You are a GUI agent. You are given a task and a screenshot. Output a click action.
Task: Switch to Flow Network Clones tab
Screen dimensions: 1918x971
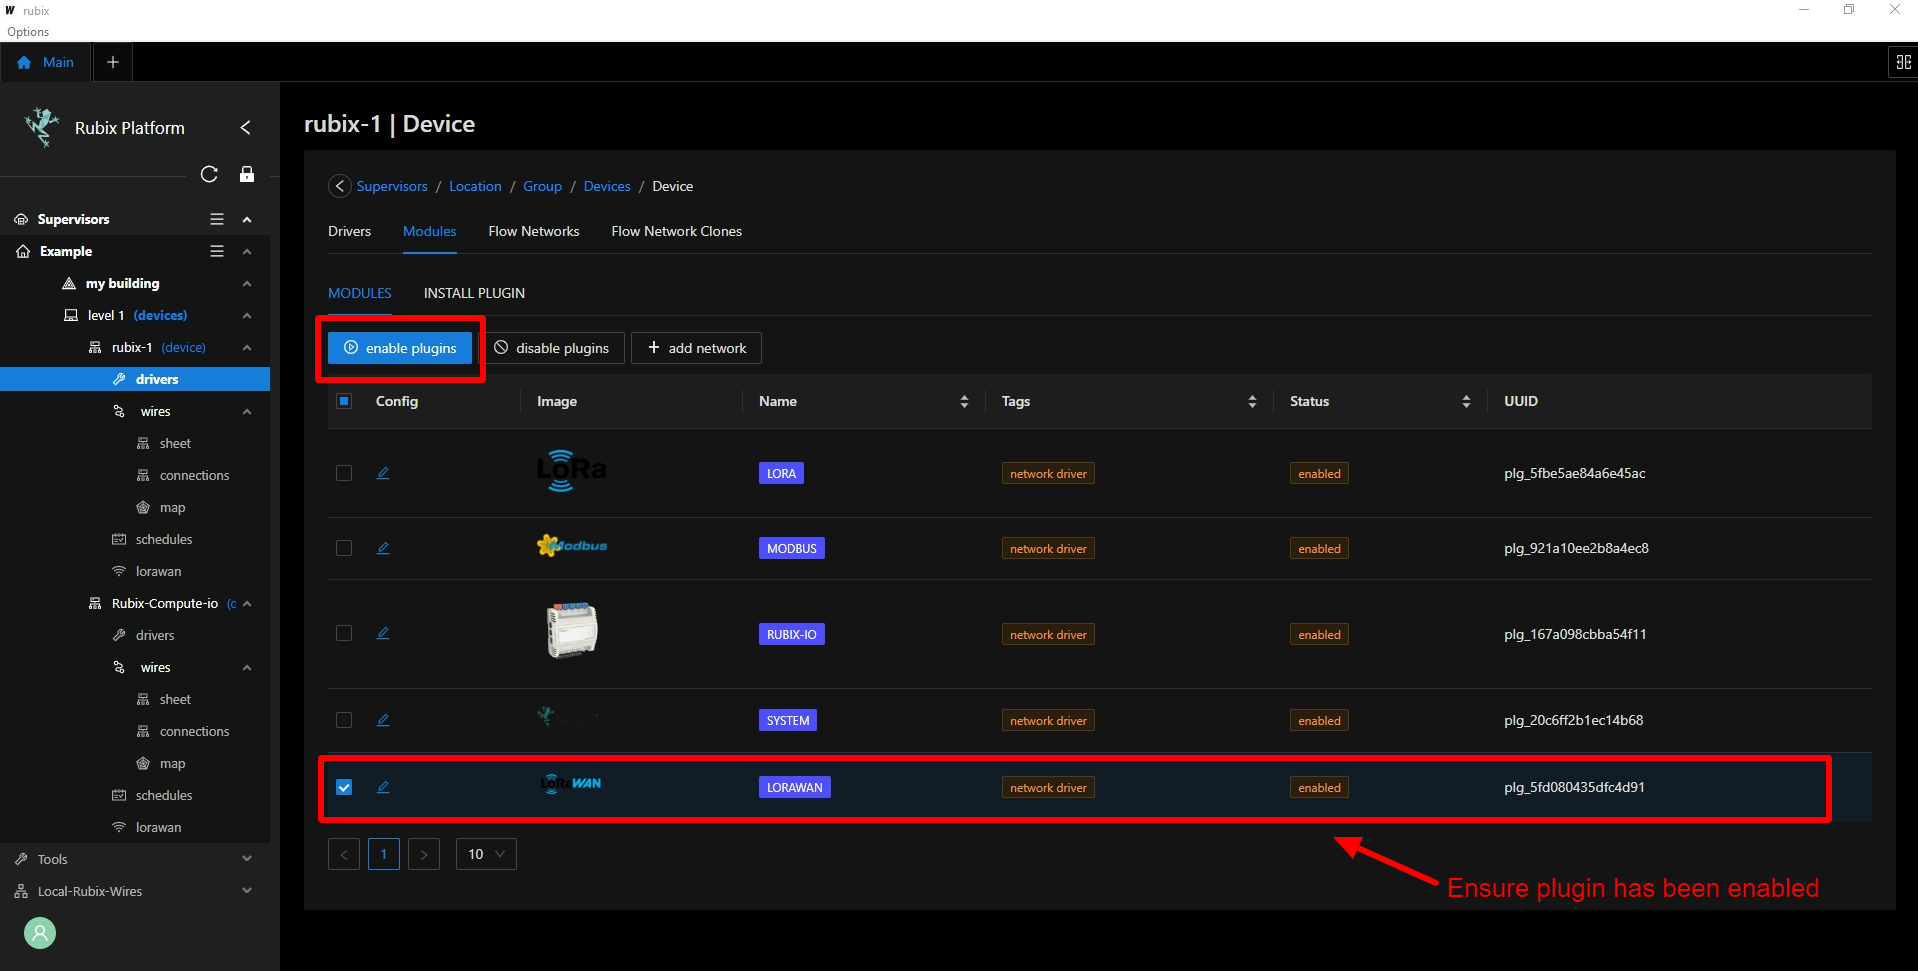(x=677, y=231)
